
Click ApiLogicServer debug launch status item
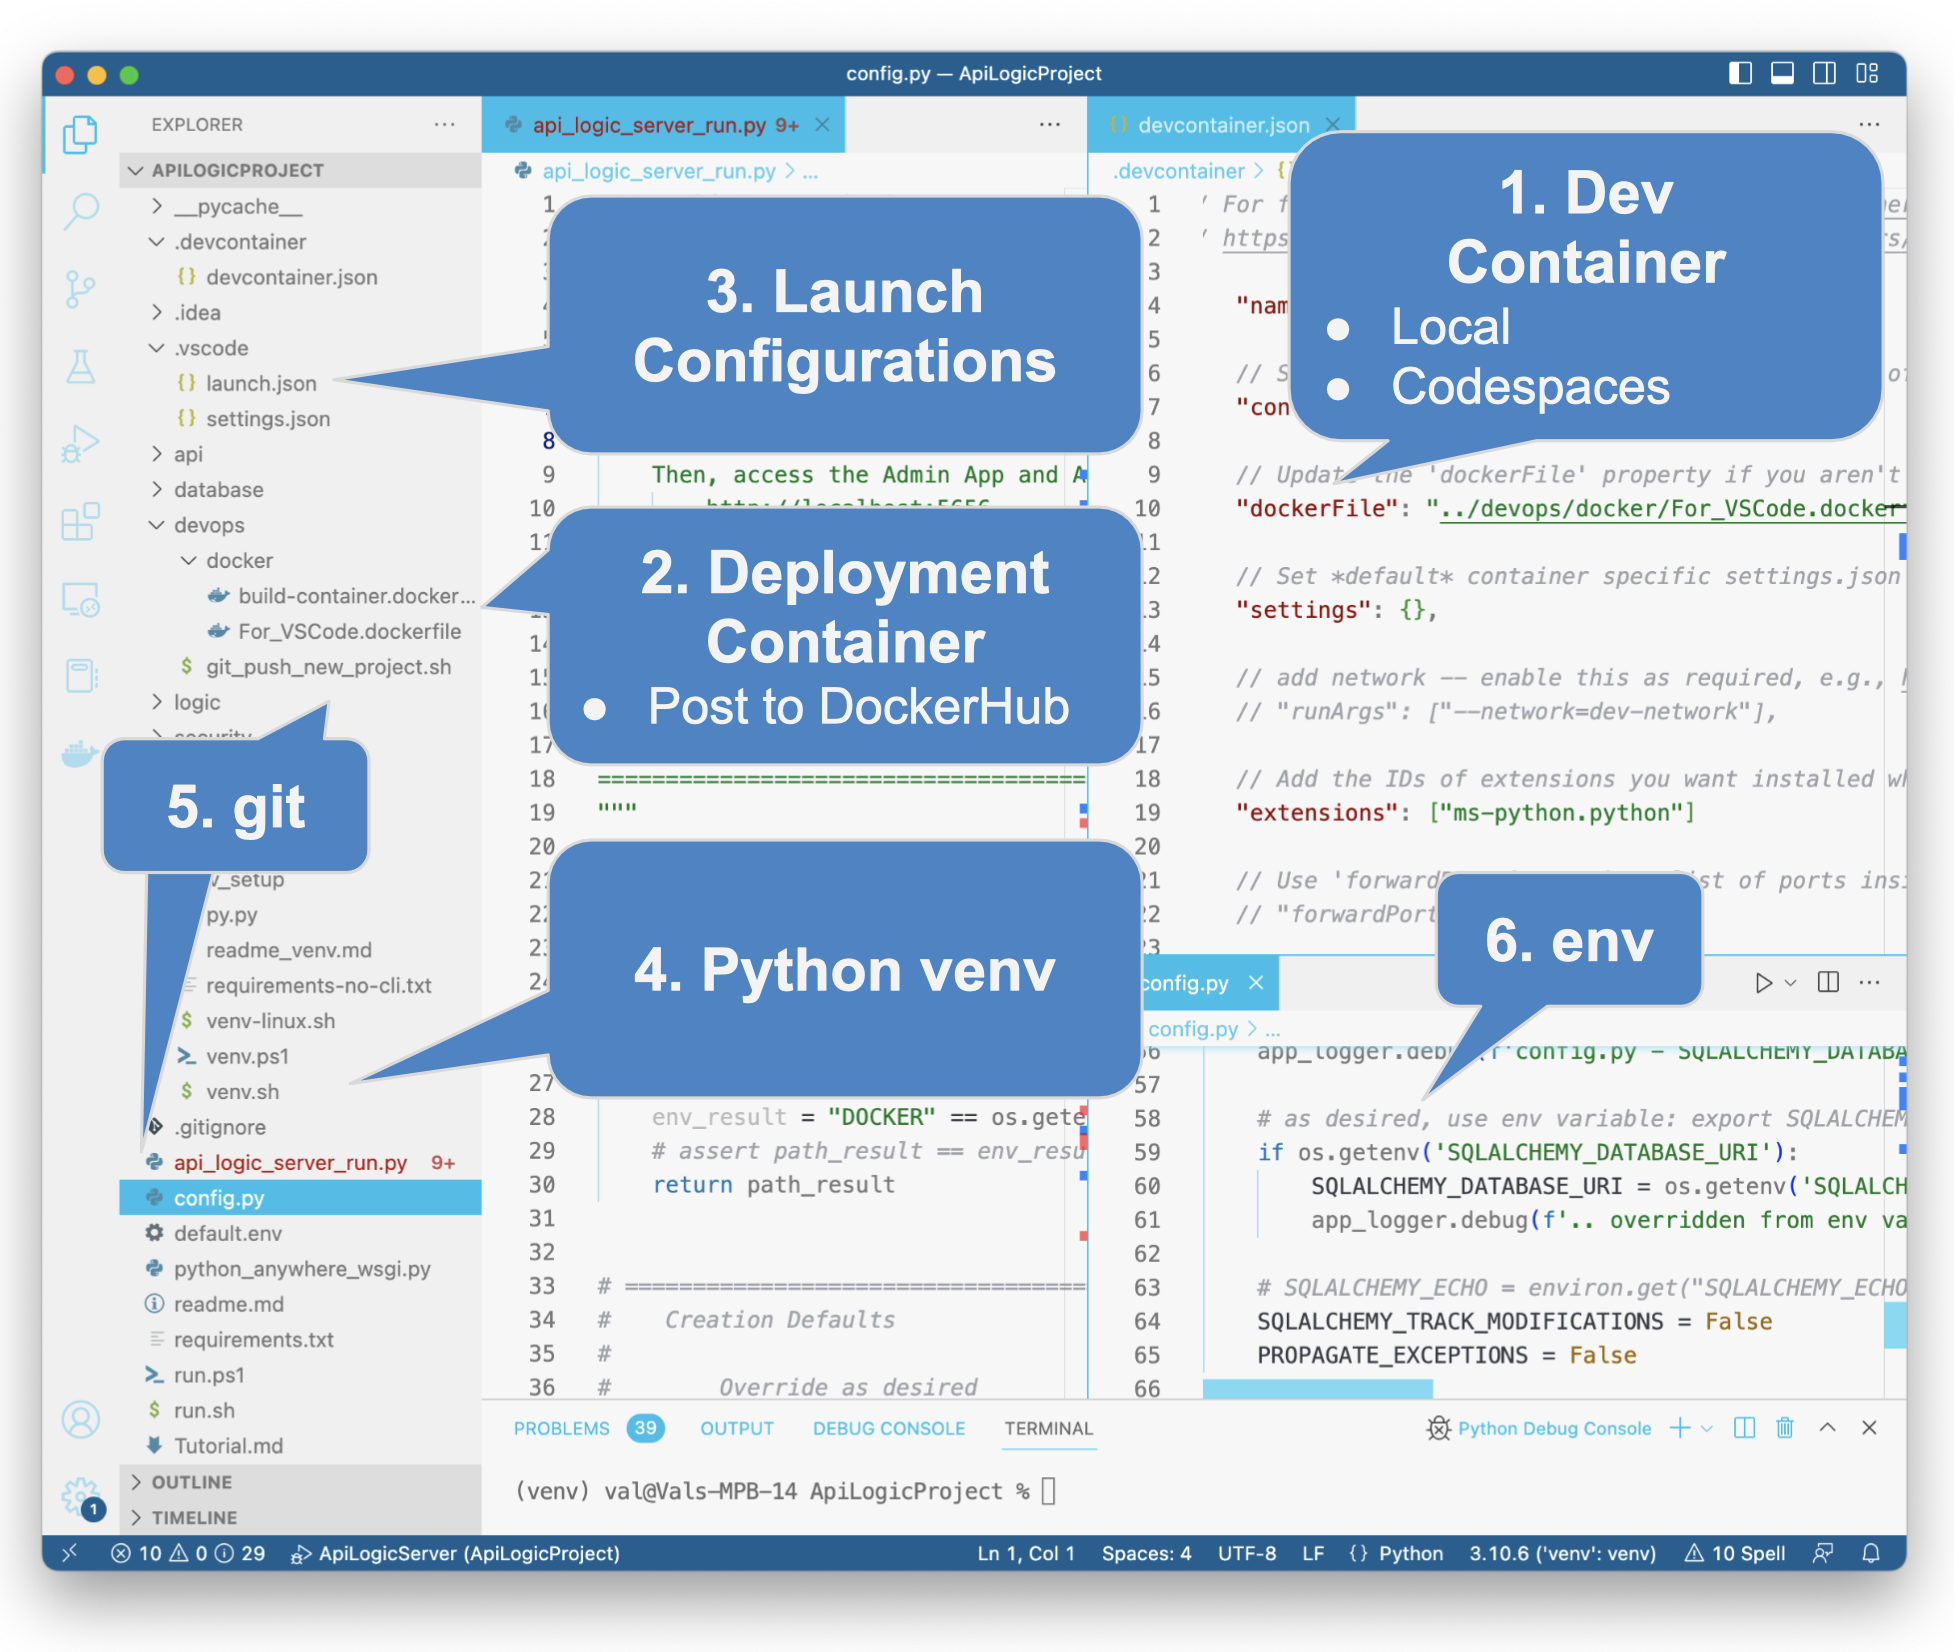tap(455, 1553)
